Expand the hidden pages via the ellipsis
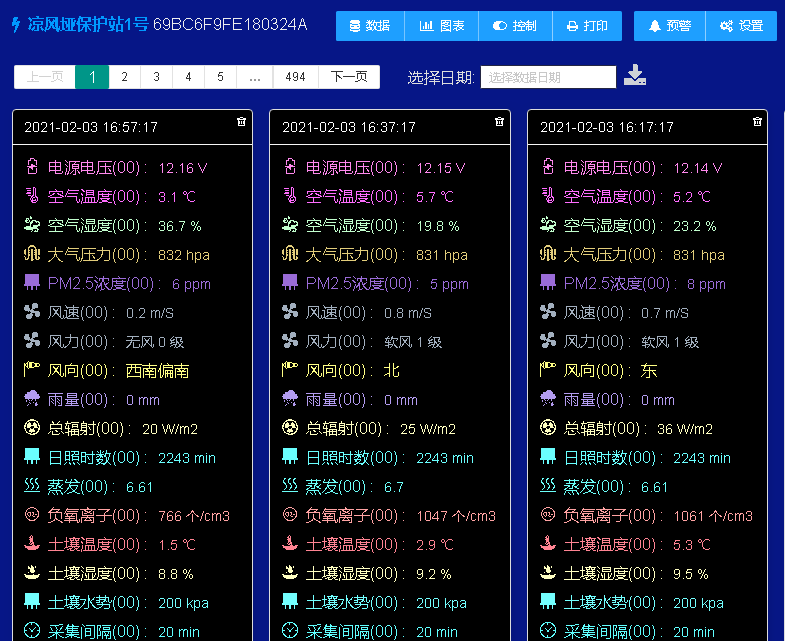This screenshot has height=643, width=785. point(255,77)
